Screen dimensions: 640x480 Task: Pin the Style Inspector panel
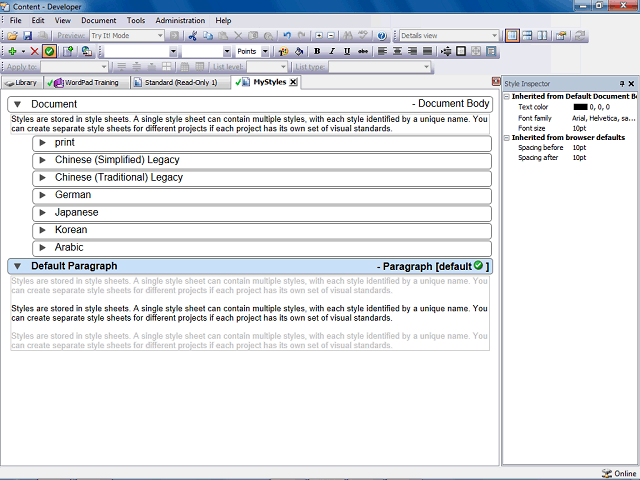tap(622, 84)
